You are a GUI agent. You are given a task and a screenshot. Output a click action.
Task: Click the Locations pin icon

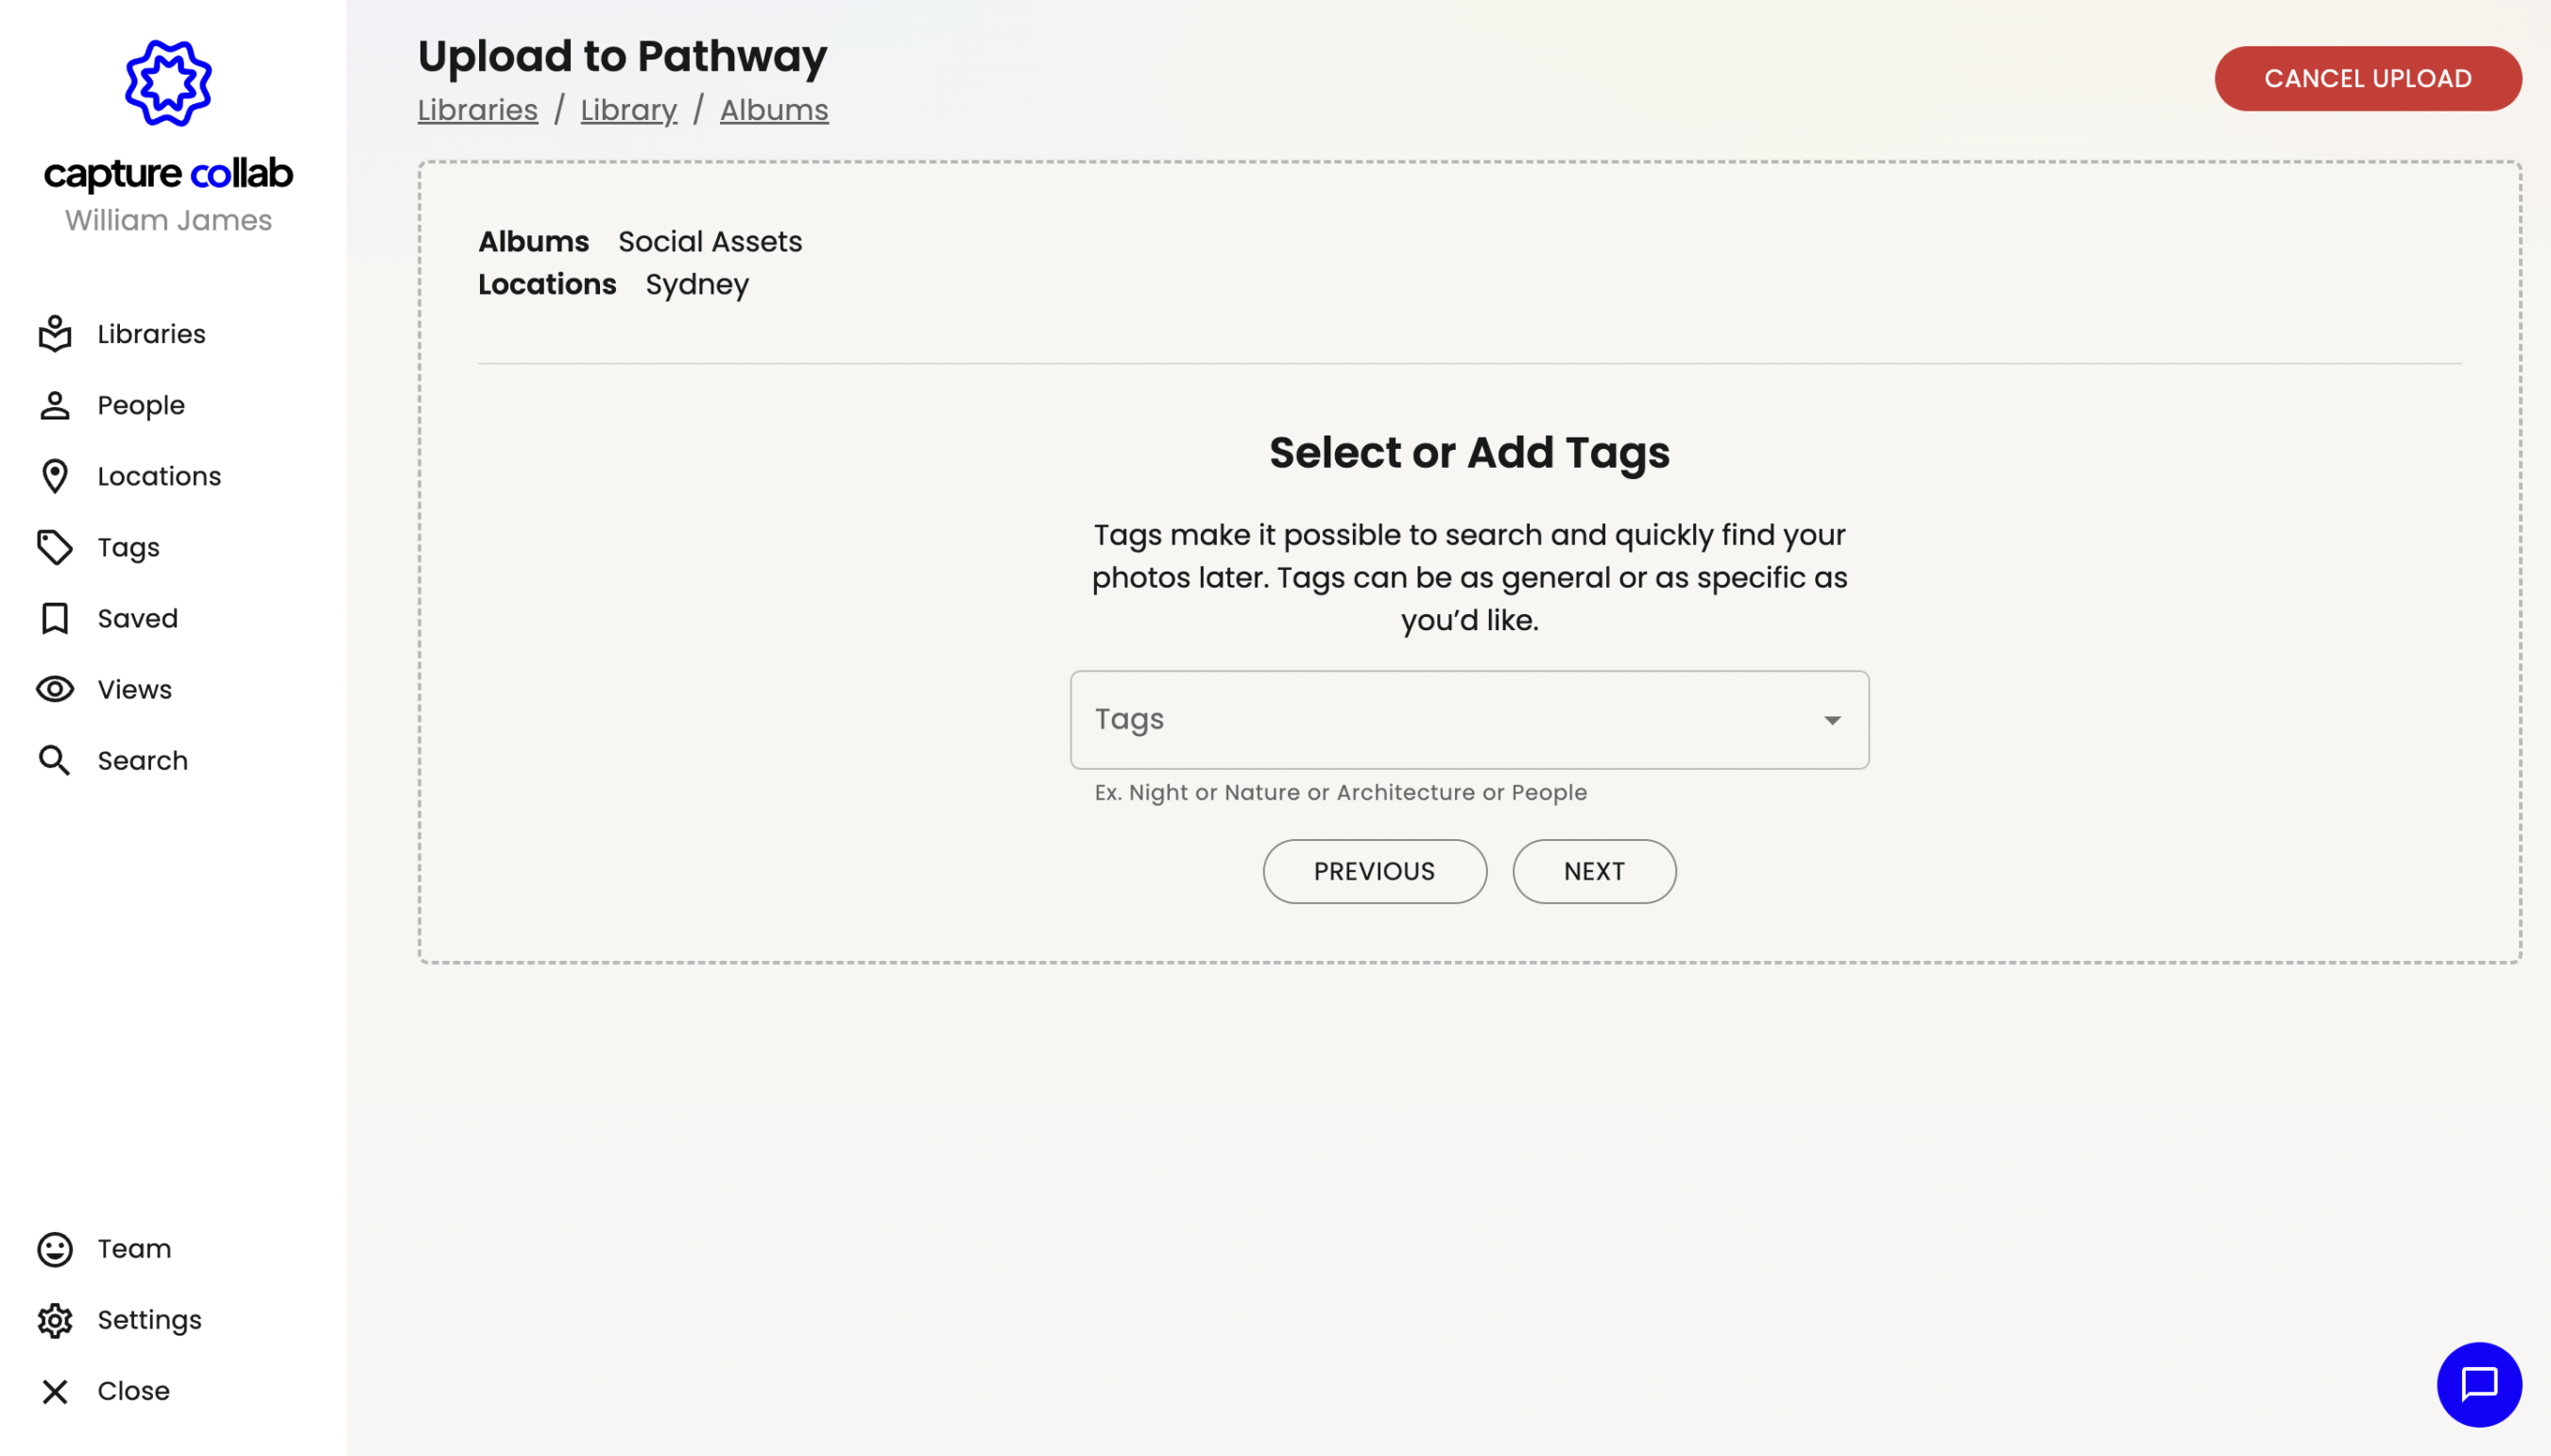click(55, 476)
